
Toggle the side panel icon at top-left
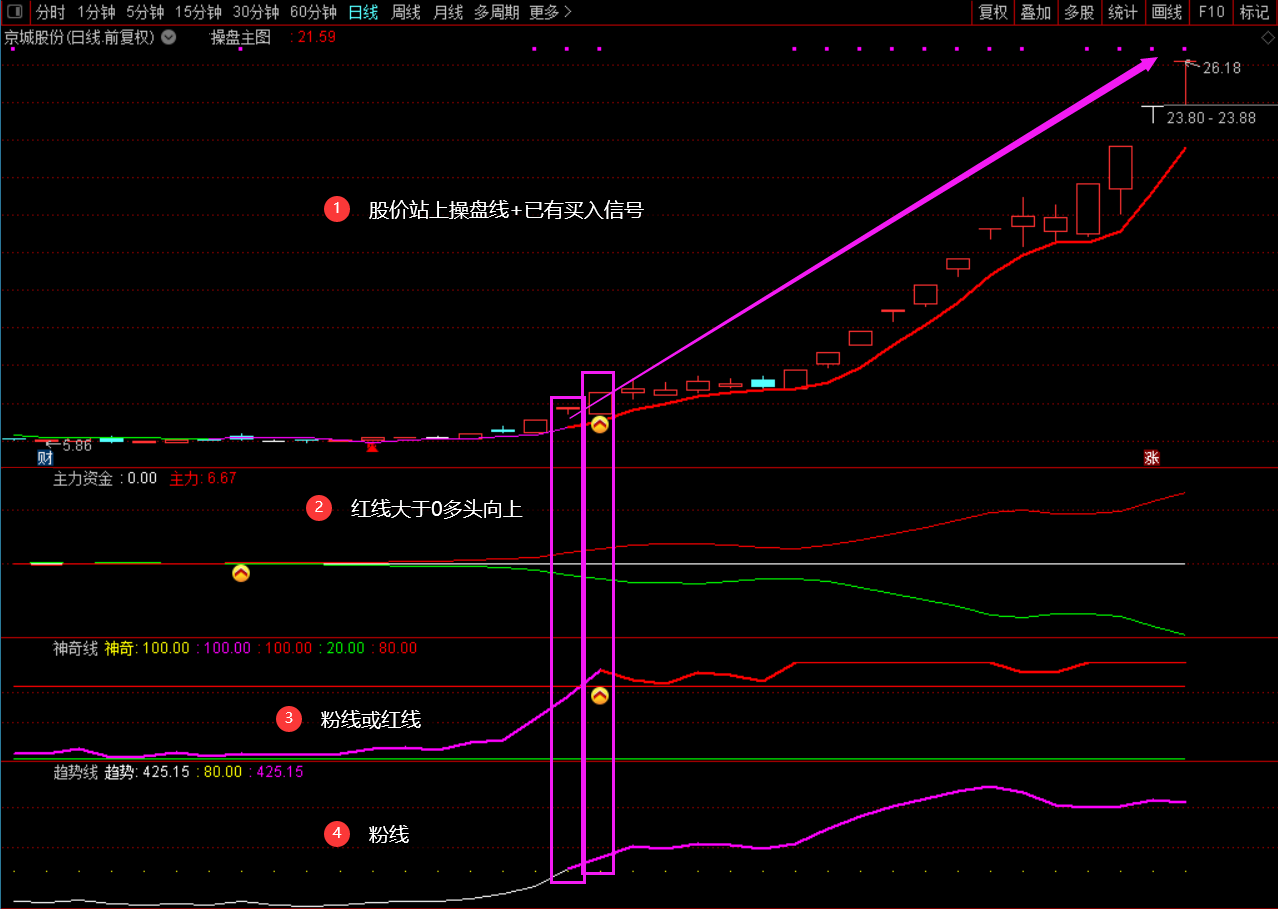(x=15, y=12)
